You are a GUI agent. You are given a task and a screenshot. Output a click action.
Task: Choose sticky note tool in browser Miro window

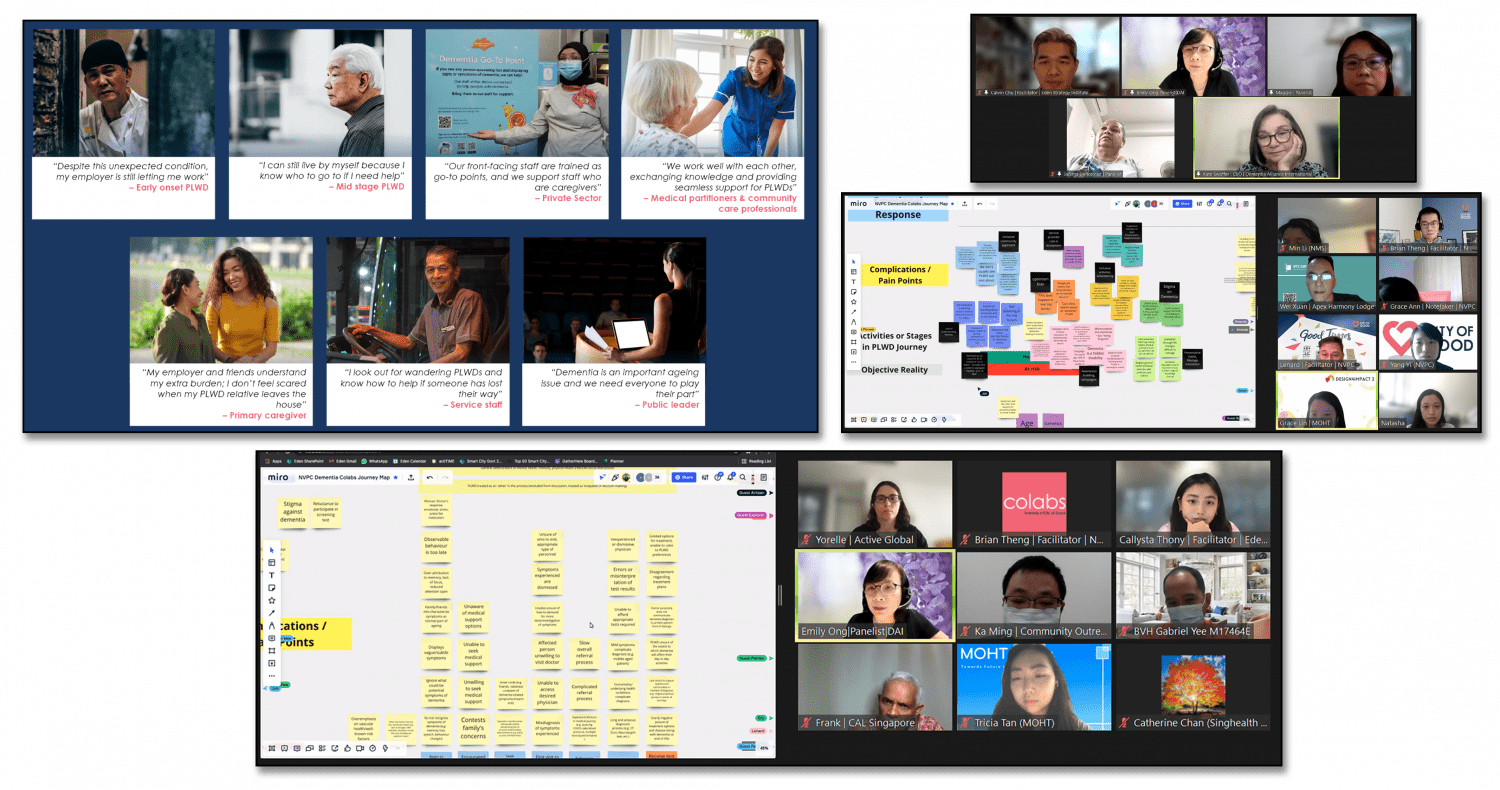(272, 588)
